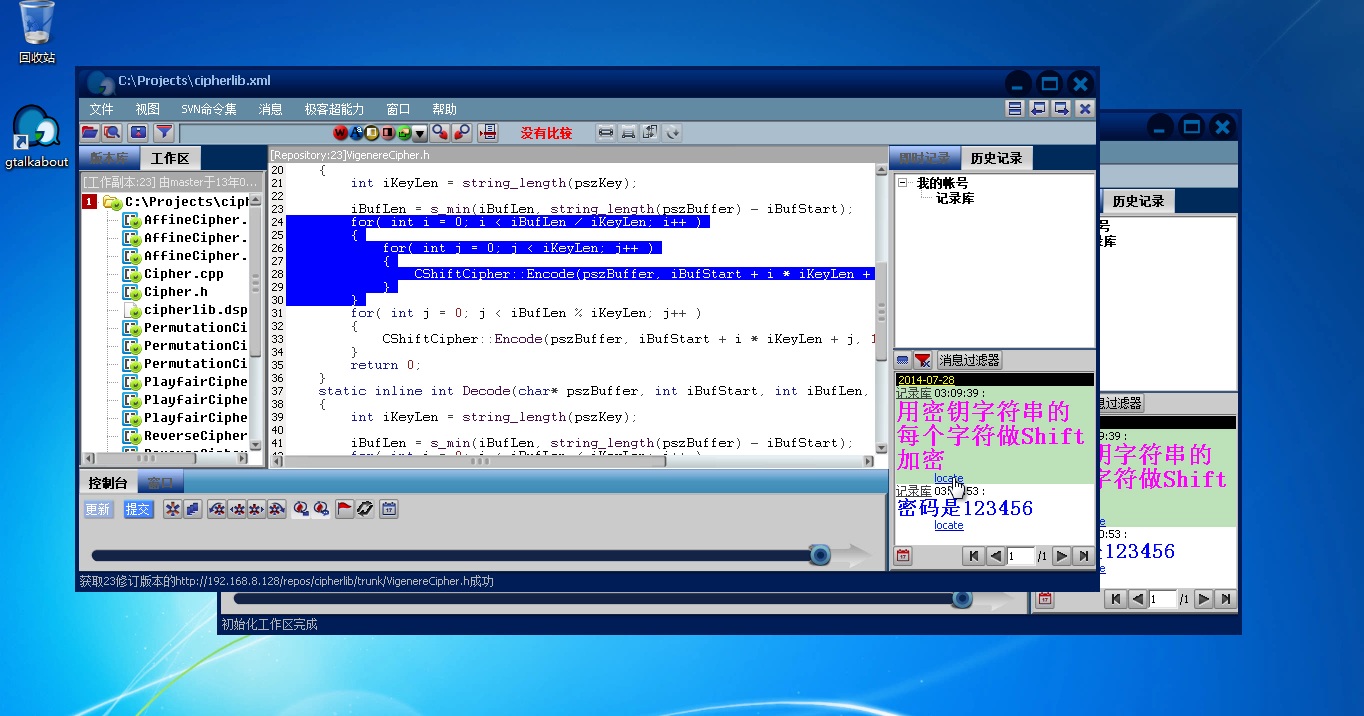The height and width of the screenshot is (716, 1364).
Task: Click the 消息过滤器 button
Action: tap(969, 360)
